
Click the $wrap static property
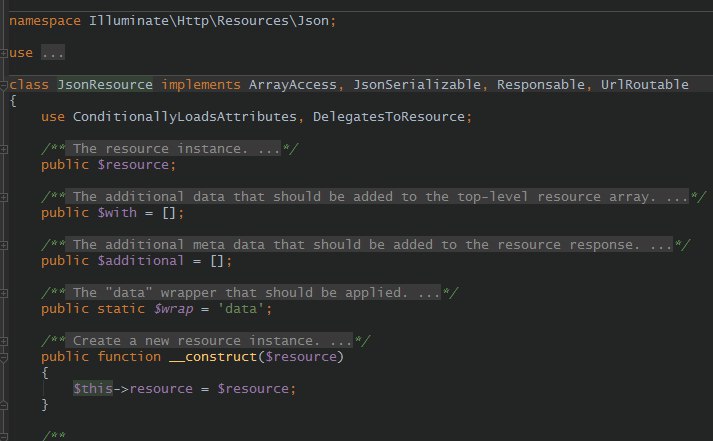(173, 309)
